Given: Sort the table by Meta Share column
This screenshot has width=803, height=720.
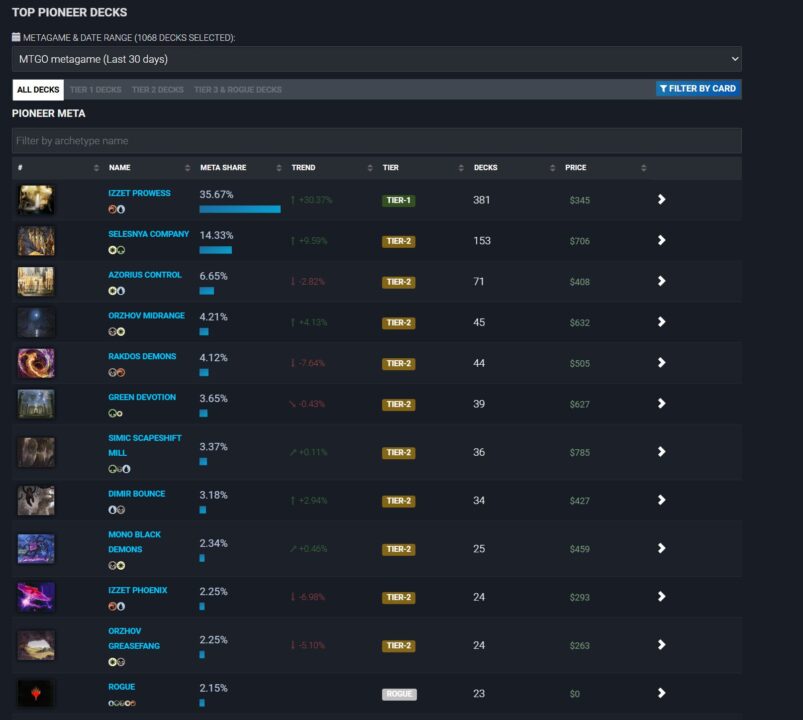Looking at the screenshot, I should (x=223, y=168).
